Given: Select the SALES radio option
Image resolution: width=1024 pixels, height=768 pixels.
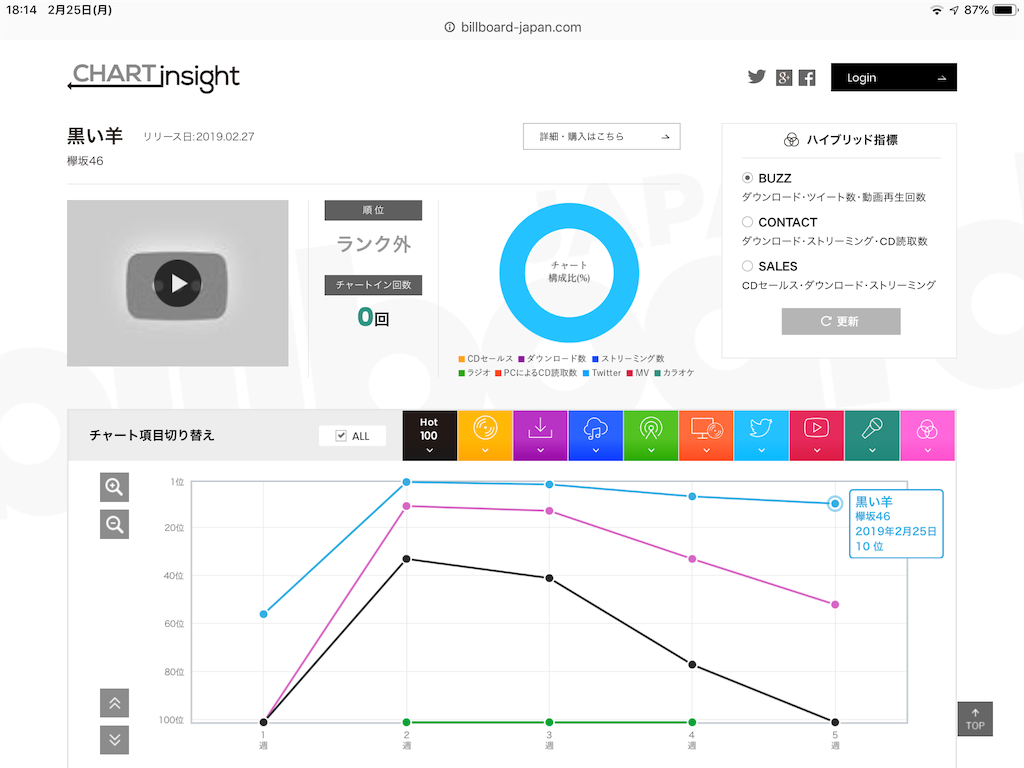Looking at the screenshot, I should coord(747,266).
